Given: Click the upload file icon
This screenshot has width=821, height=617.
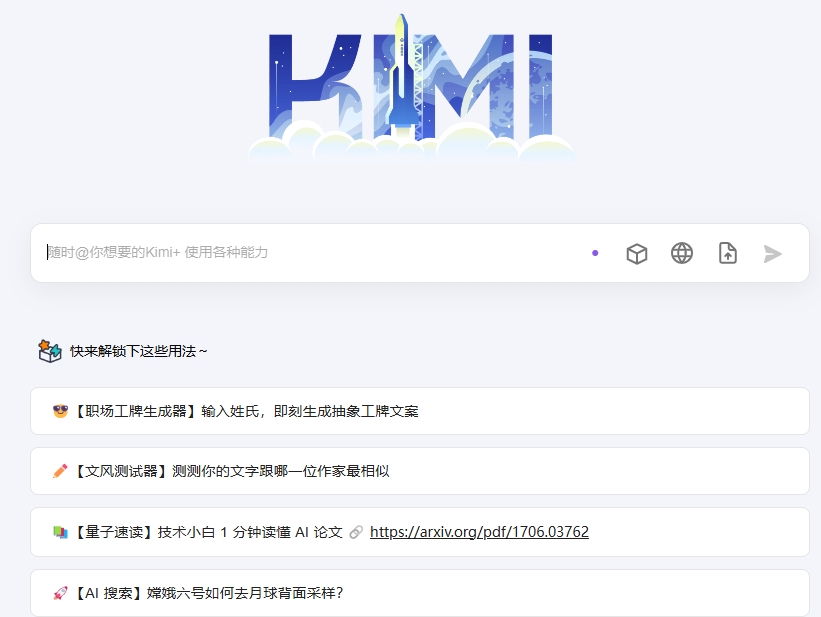Looking at the screenshot, I should [728, 253].
